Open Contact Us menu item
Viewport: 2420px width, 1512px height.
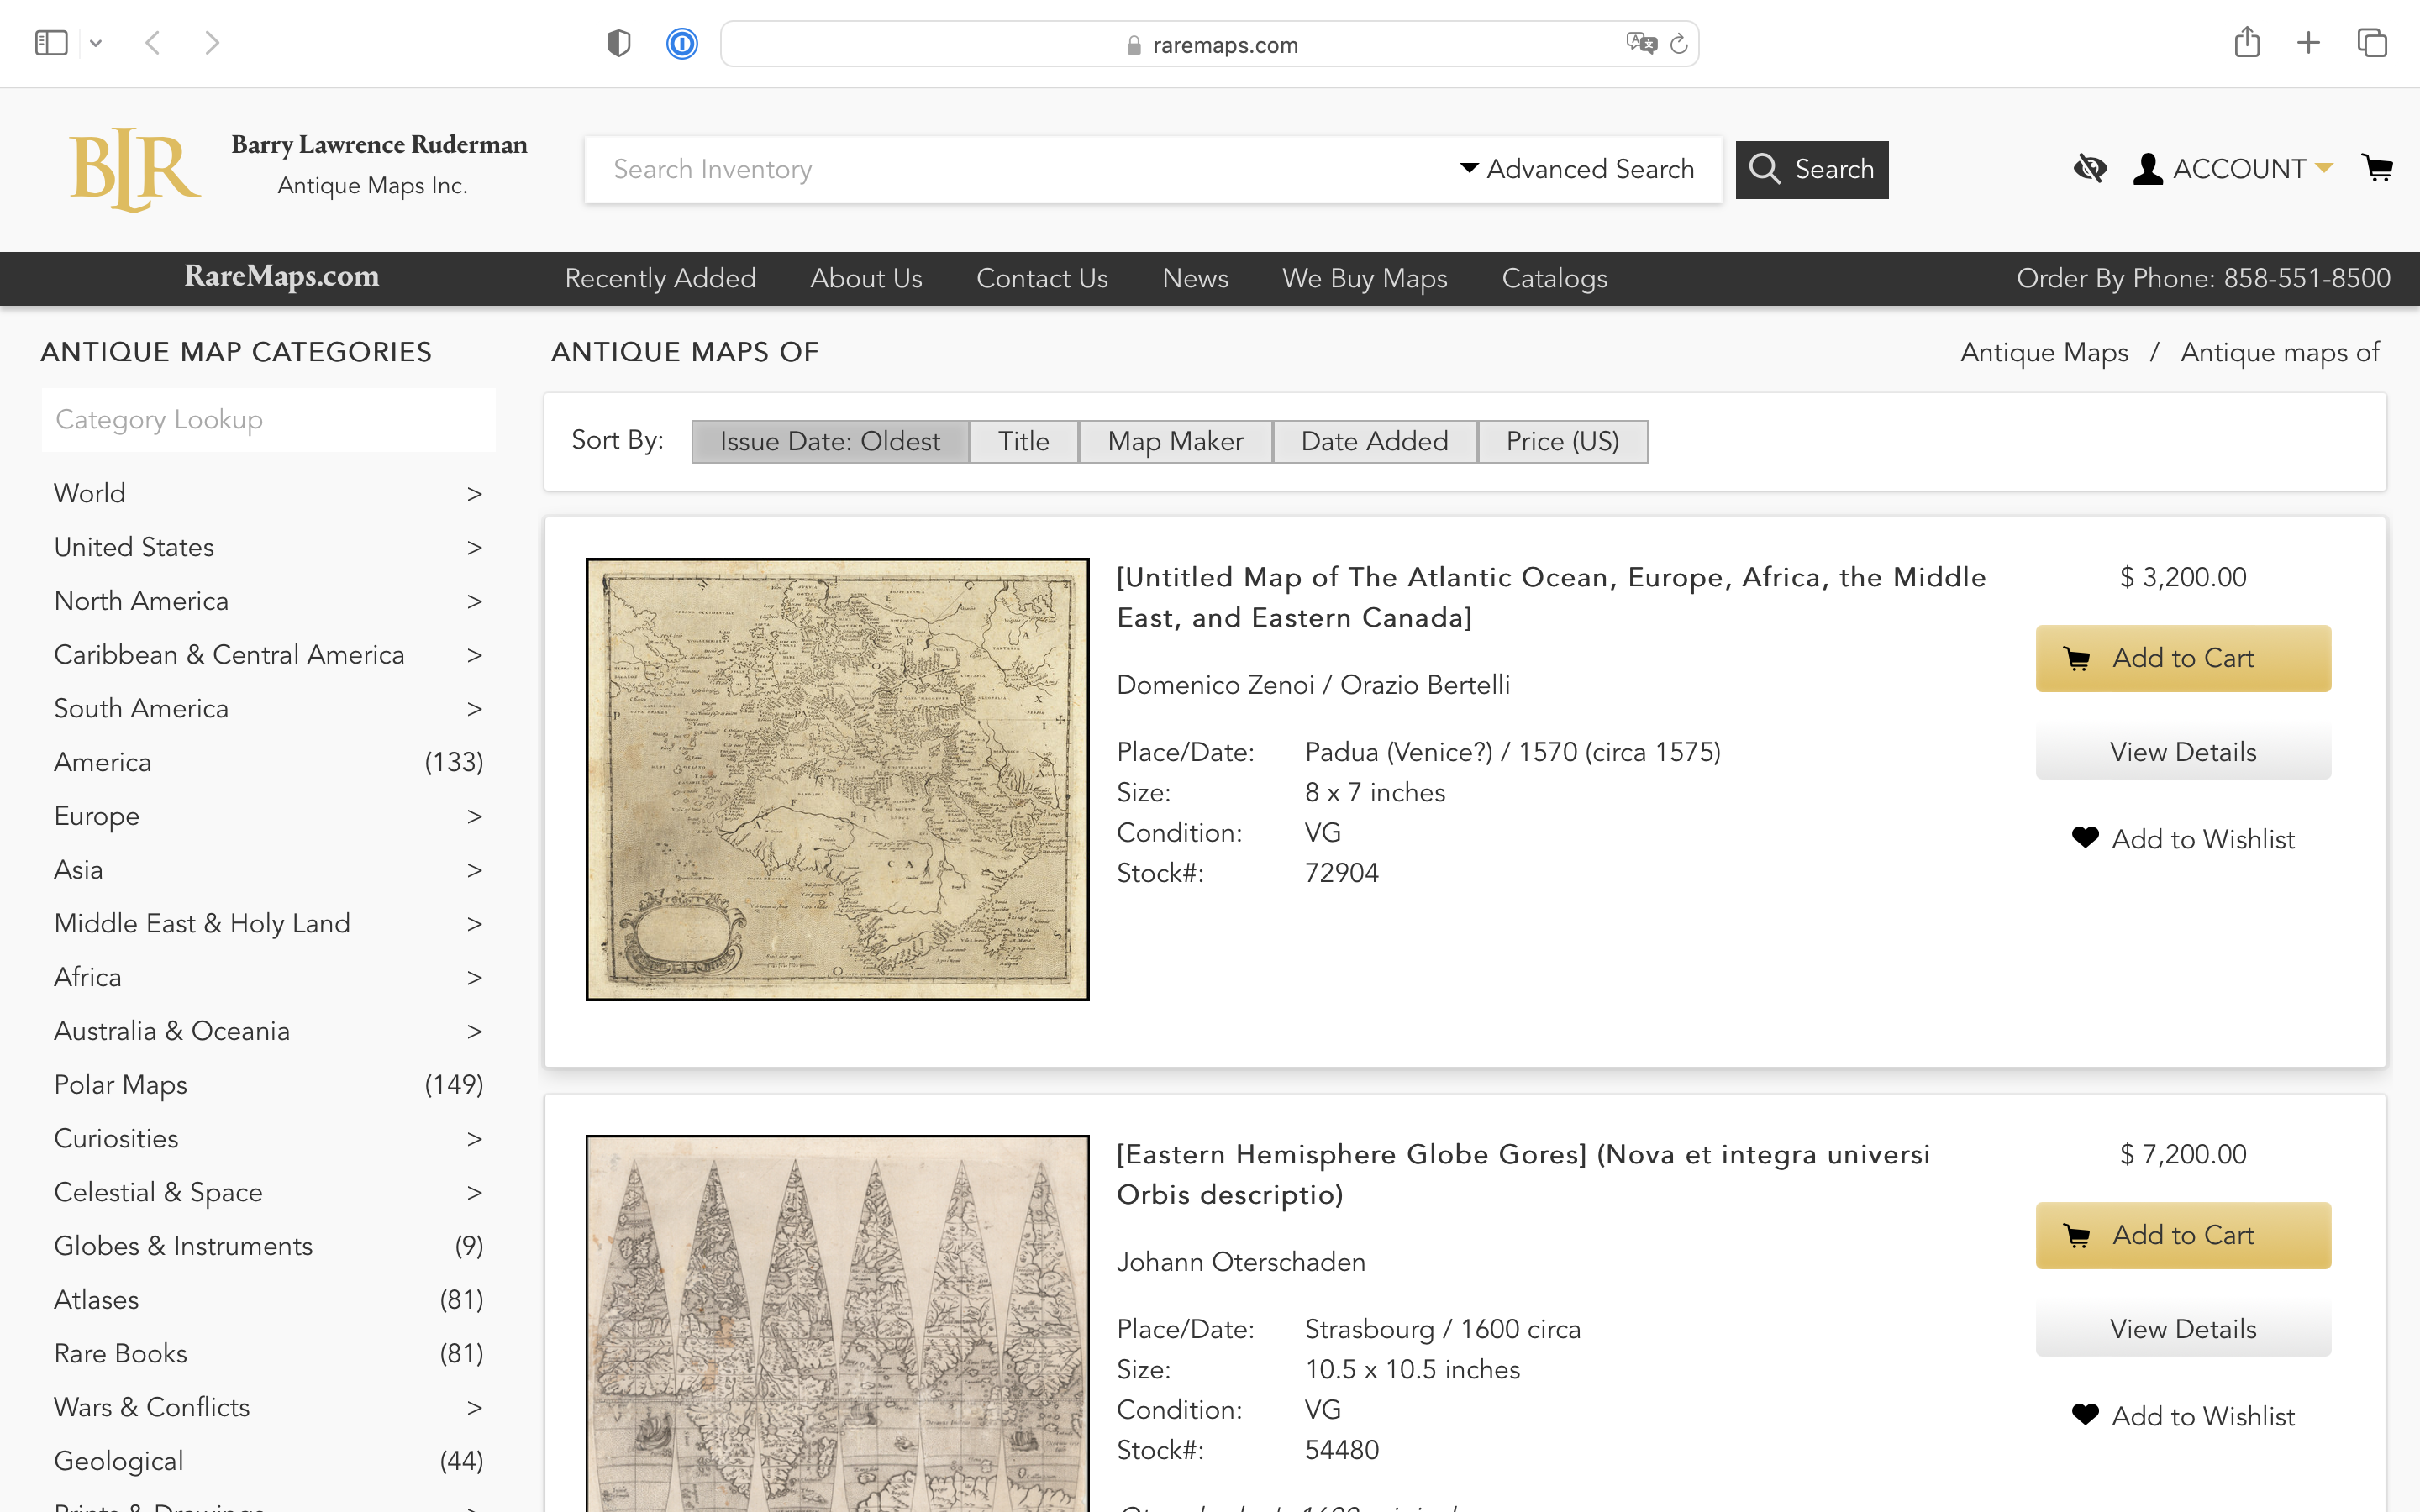tap(1042, 278)
